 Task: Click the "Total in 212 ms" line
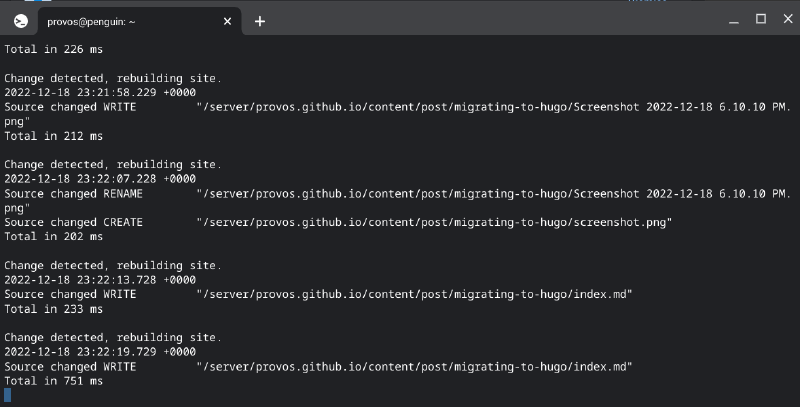tap(54, 136)
